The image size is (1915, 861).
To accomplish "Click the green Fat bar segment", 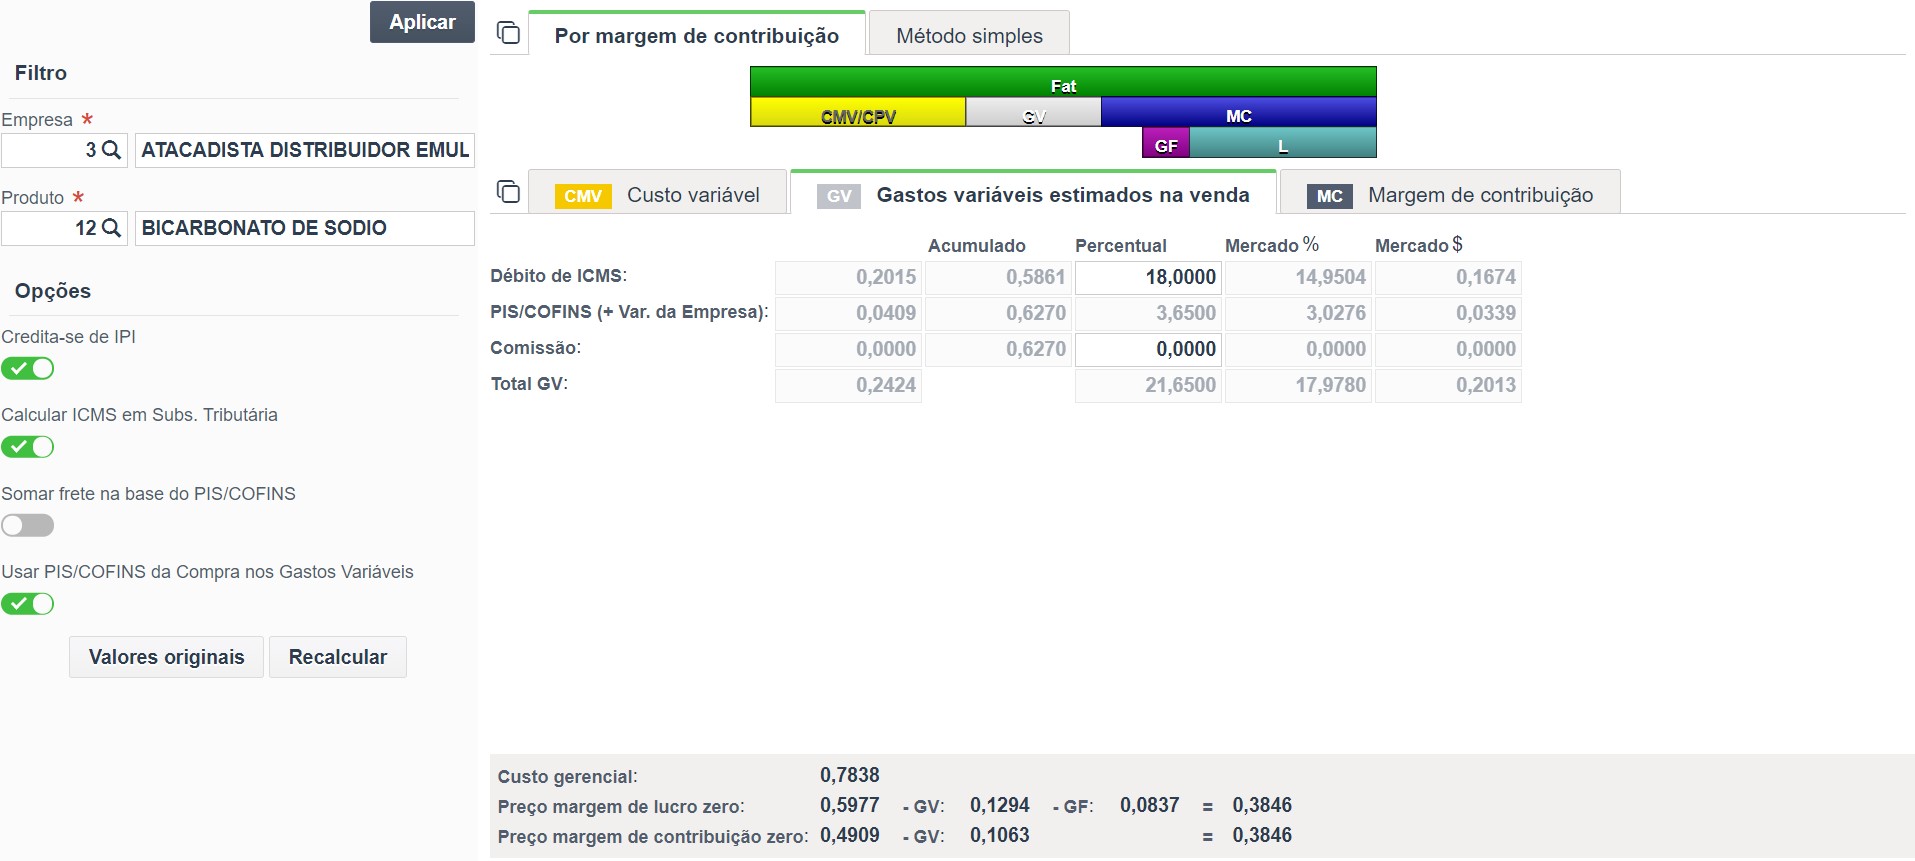I will (1063, 82).
